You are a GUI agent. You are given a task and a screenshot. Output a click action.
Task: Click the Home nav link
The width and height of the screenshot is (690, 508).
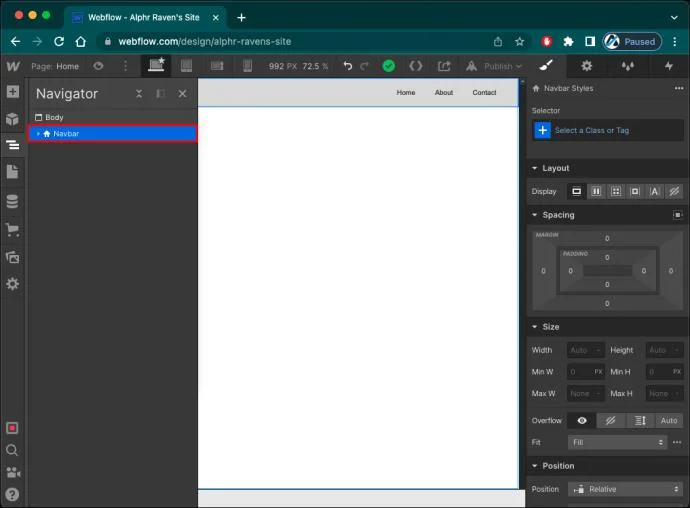[406, 92]
